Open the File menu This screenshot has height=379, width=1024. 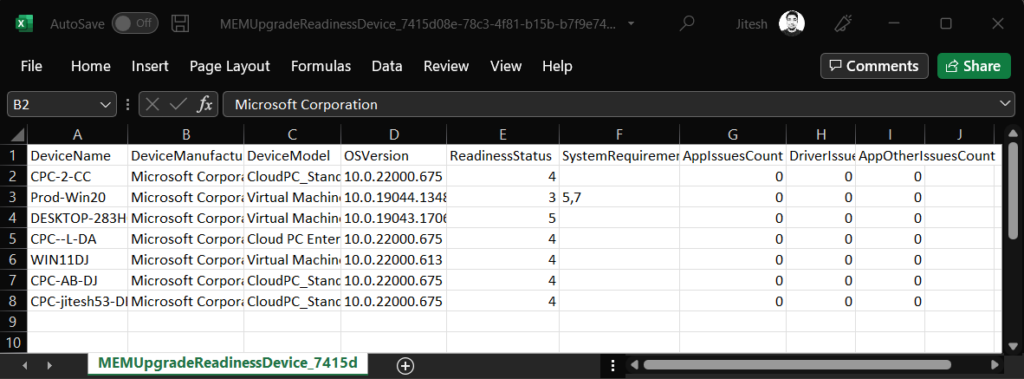coord(31,66)
